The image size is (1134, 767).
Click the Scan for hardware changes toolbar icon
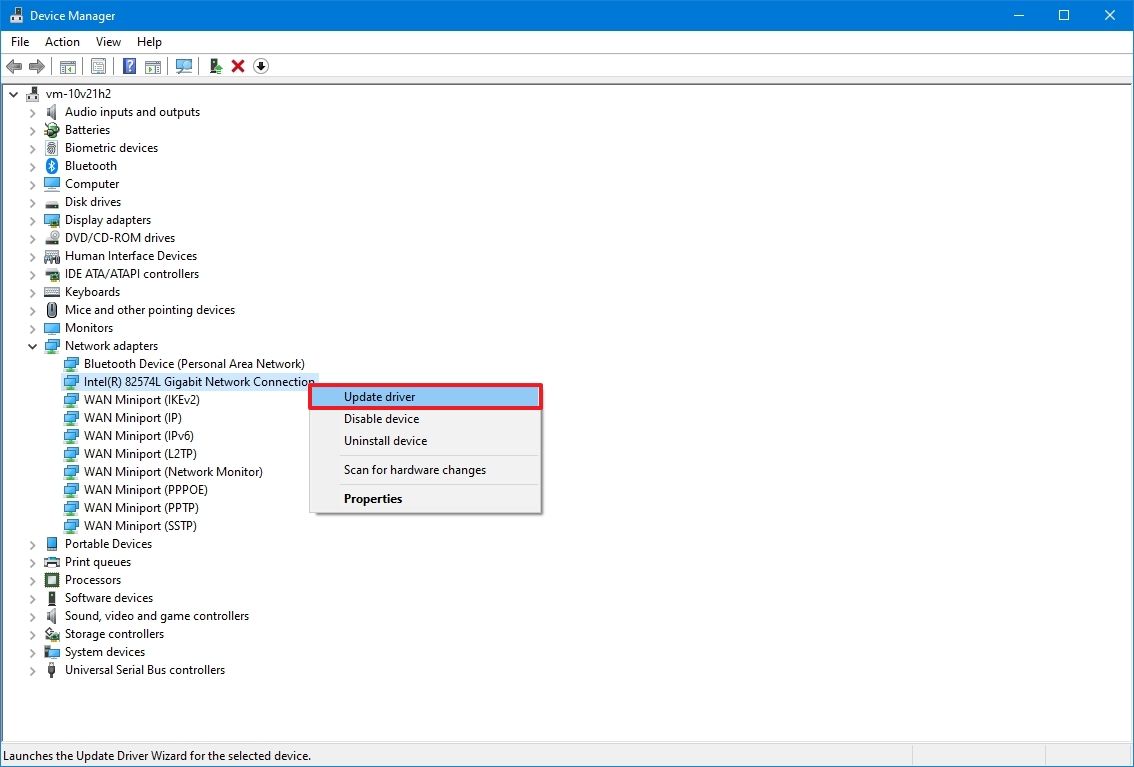coord(184,66)
